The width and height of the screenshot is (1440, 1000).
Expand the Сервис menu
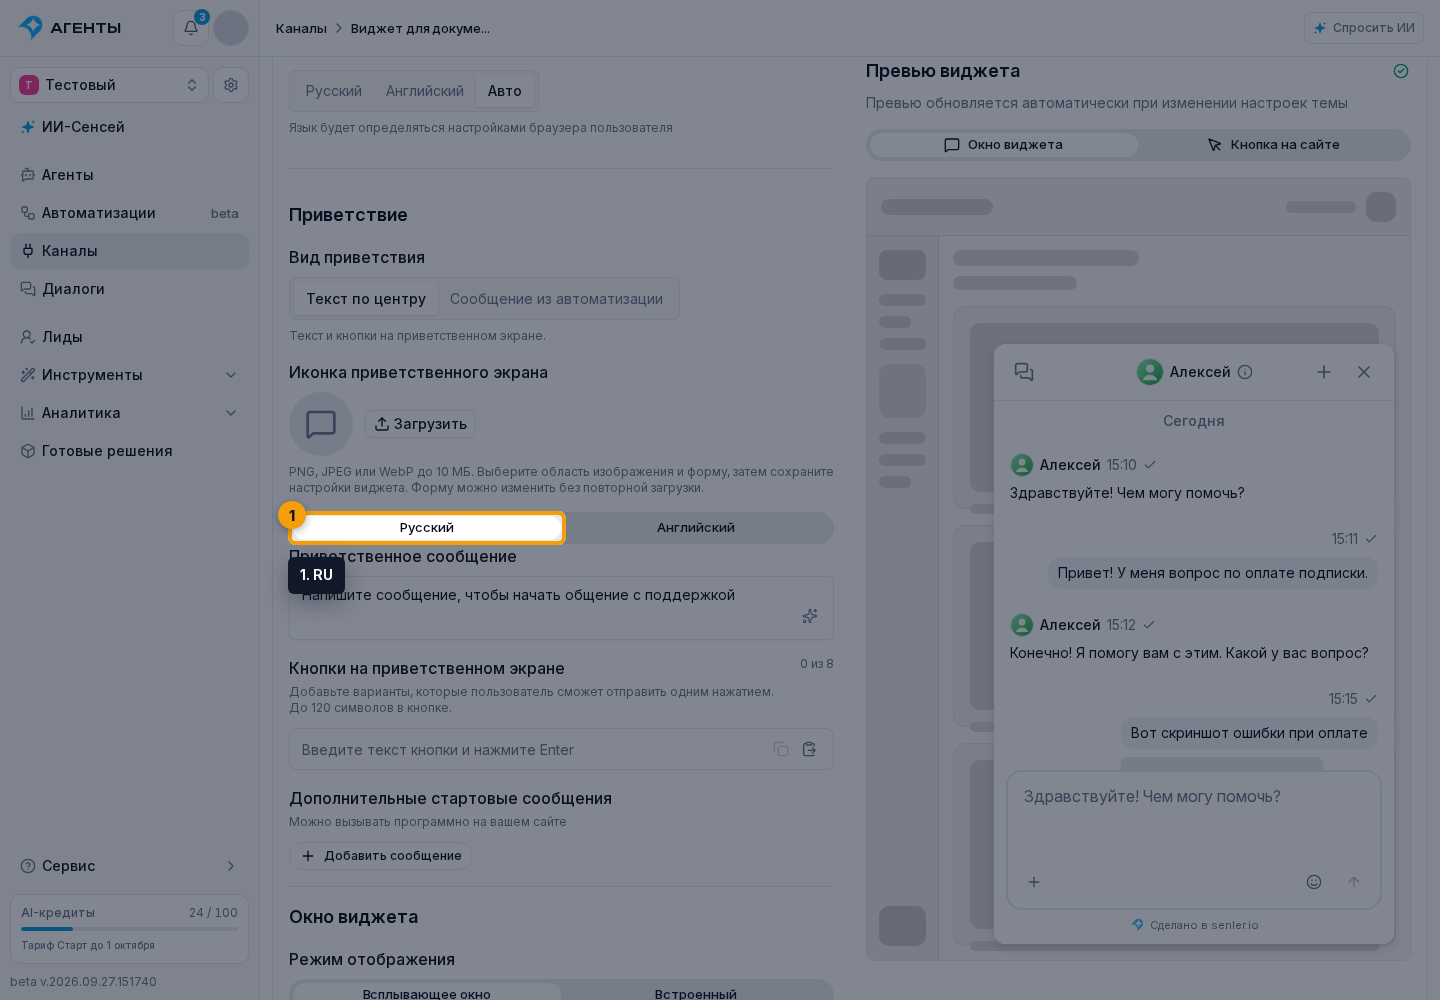(130, 866)
